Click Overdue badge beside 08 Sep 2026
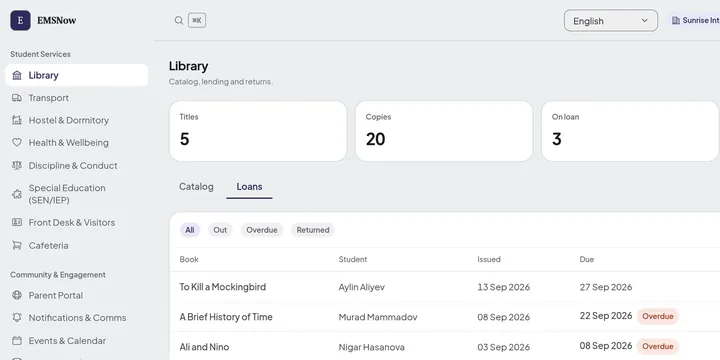 tap(658, 346)
